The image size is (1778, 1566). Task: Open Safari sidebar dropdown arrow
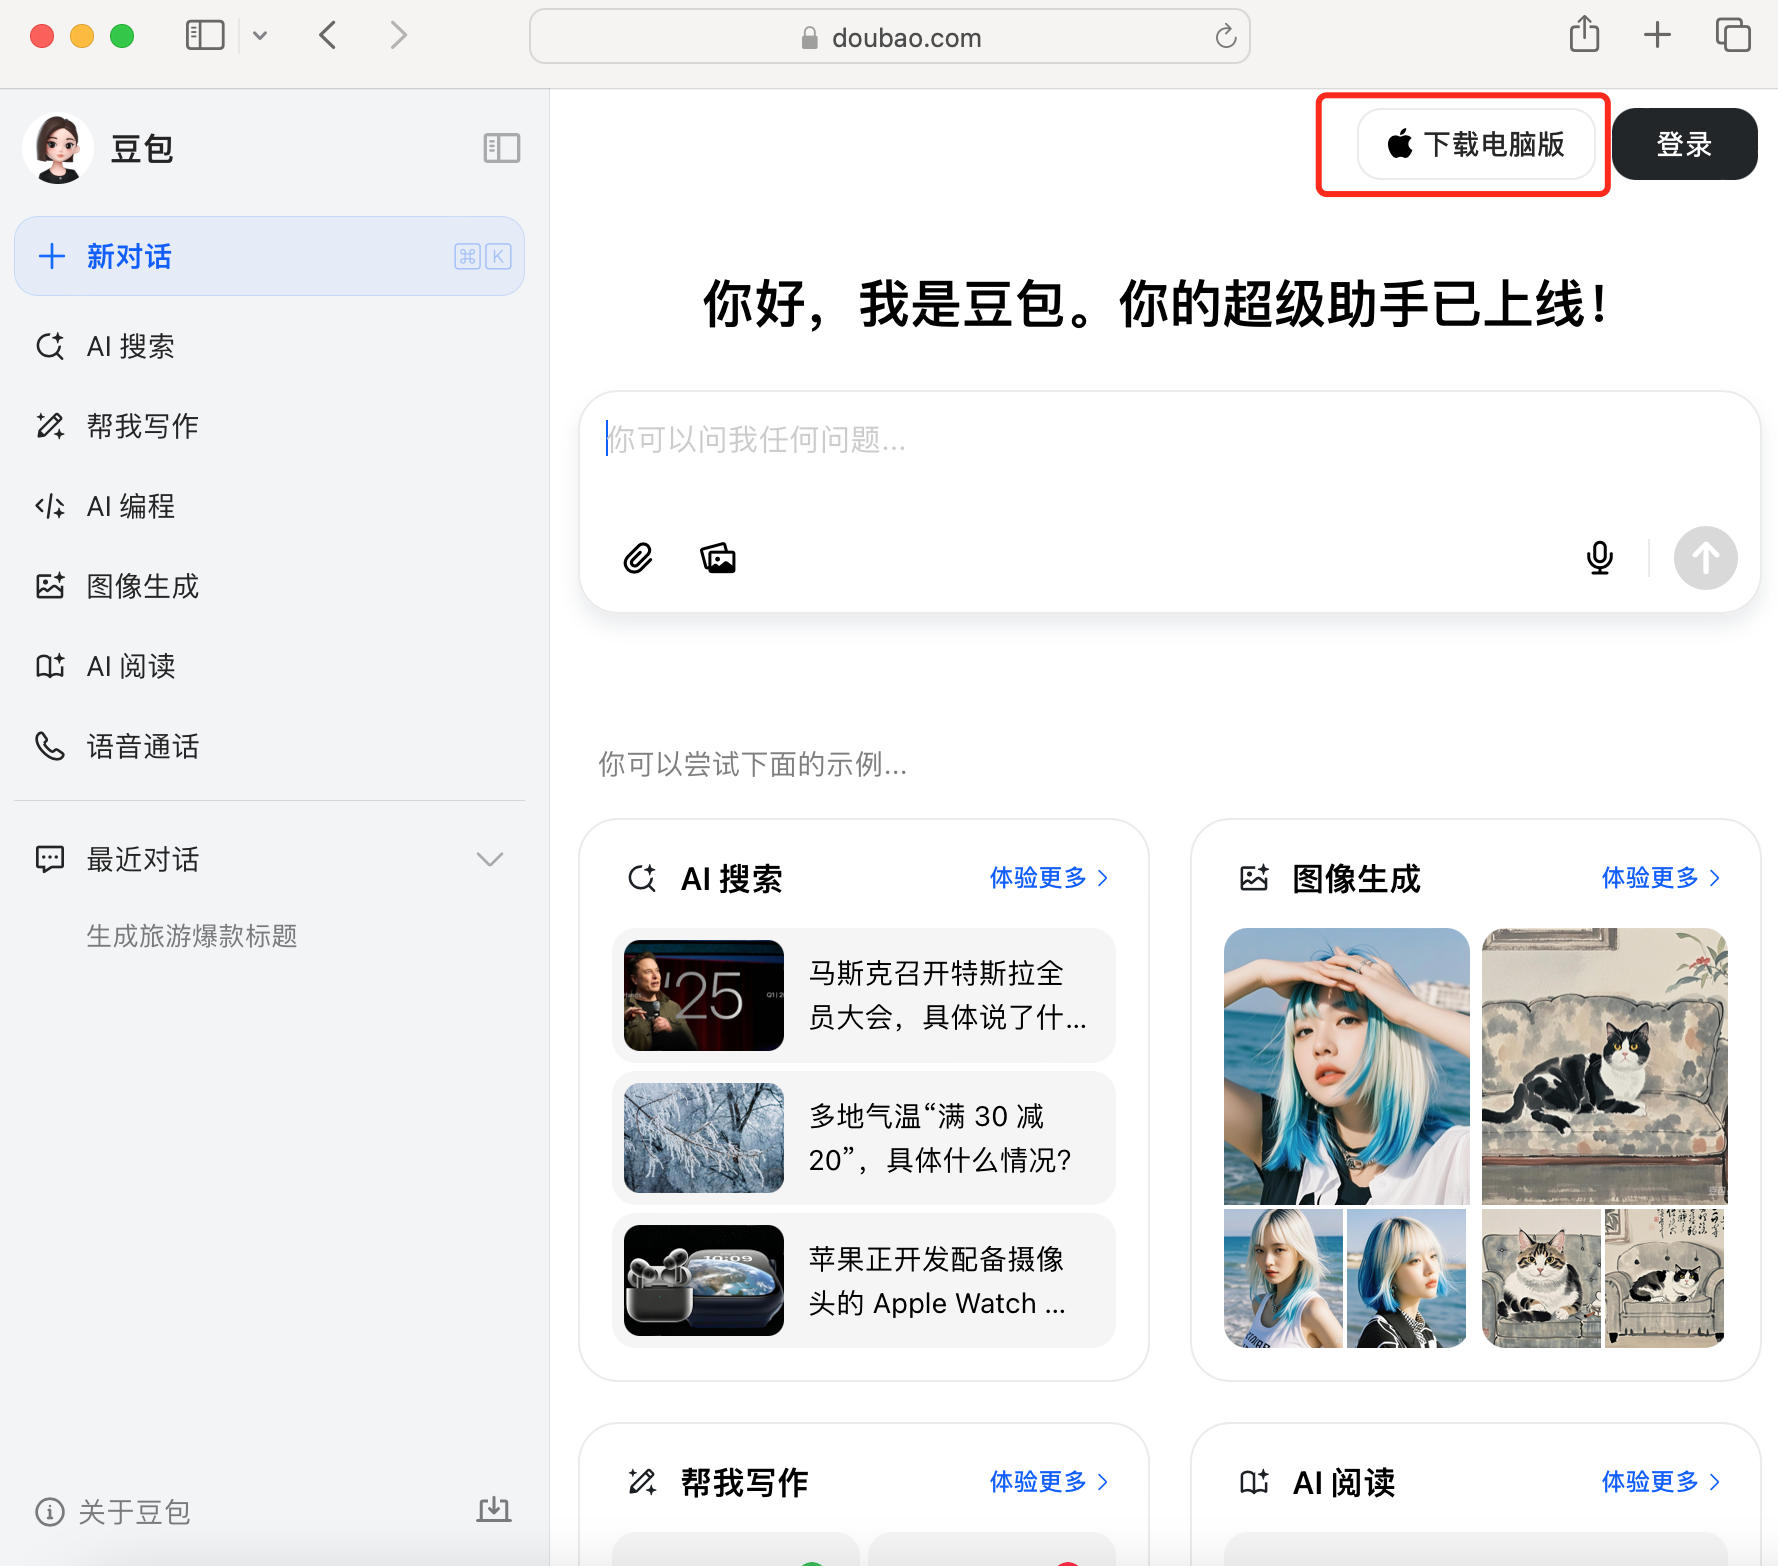(260, 36)
